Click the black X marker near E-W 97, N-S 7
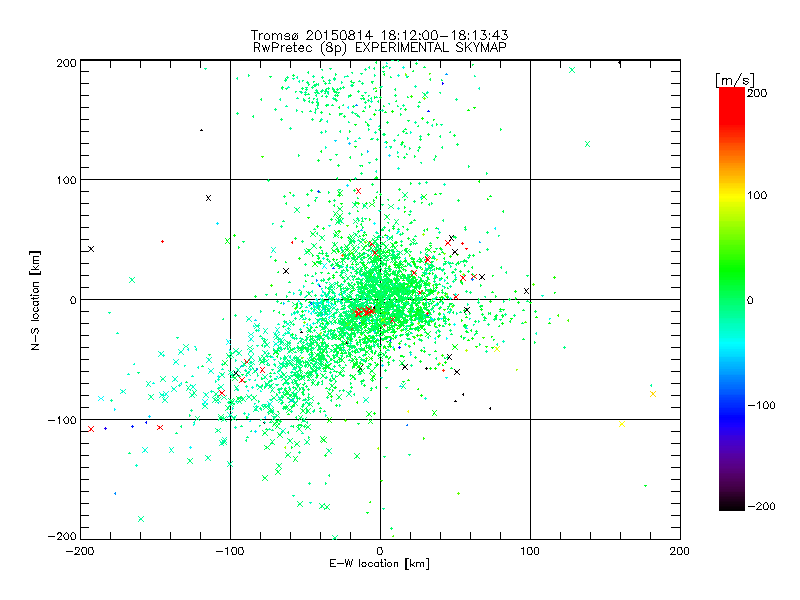This screenshot has width=800, height=600. [527, 291]
